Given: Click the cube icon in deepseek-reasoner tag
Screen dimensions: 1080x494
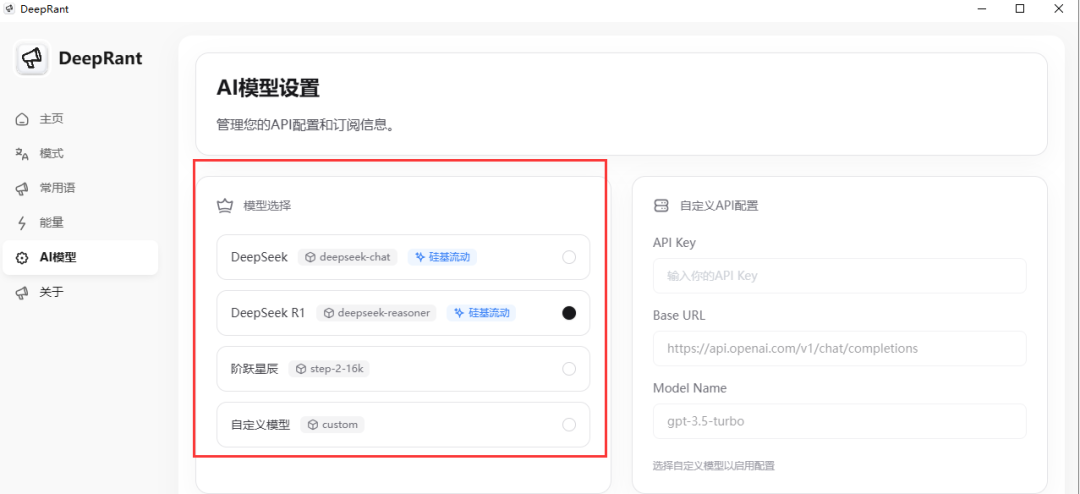Looking at the screenshot, I should (329, 313).
